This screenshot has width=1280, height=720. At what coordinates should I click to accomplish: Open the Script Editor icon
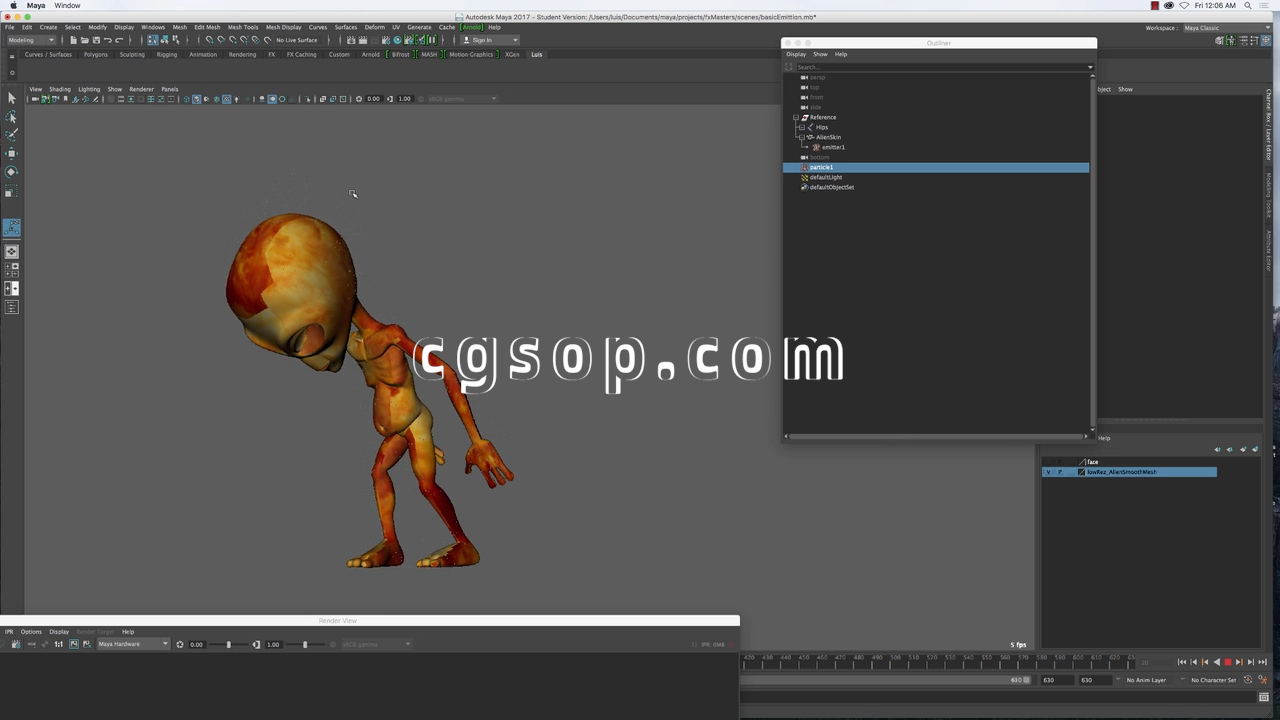1264,697
